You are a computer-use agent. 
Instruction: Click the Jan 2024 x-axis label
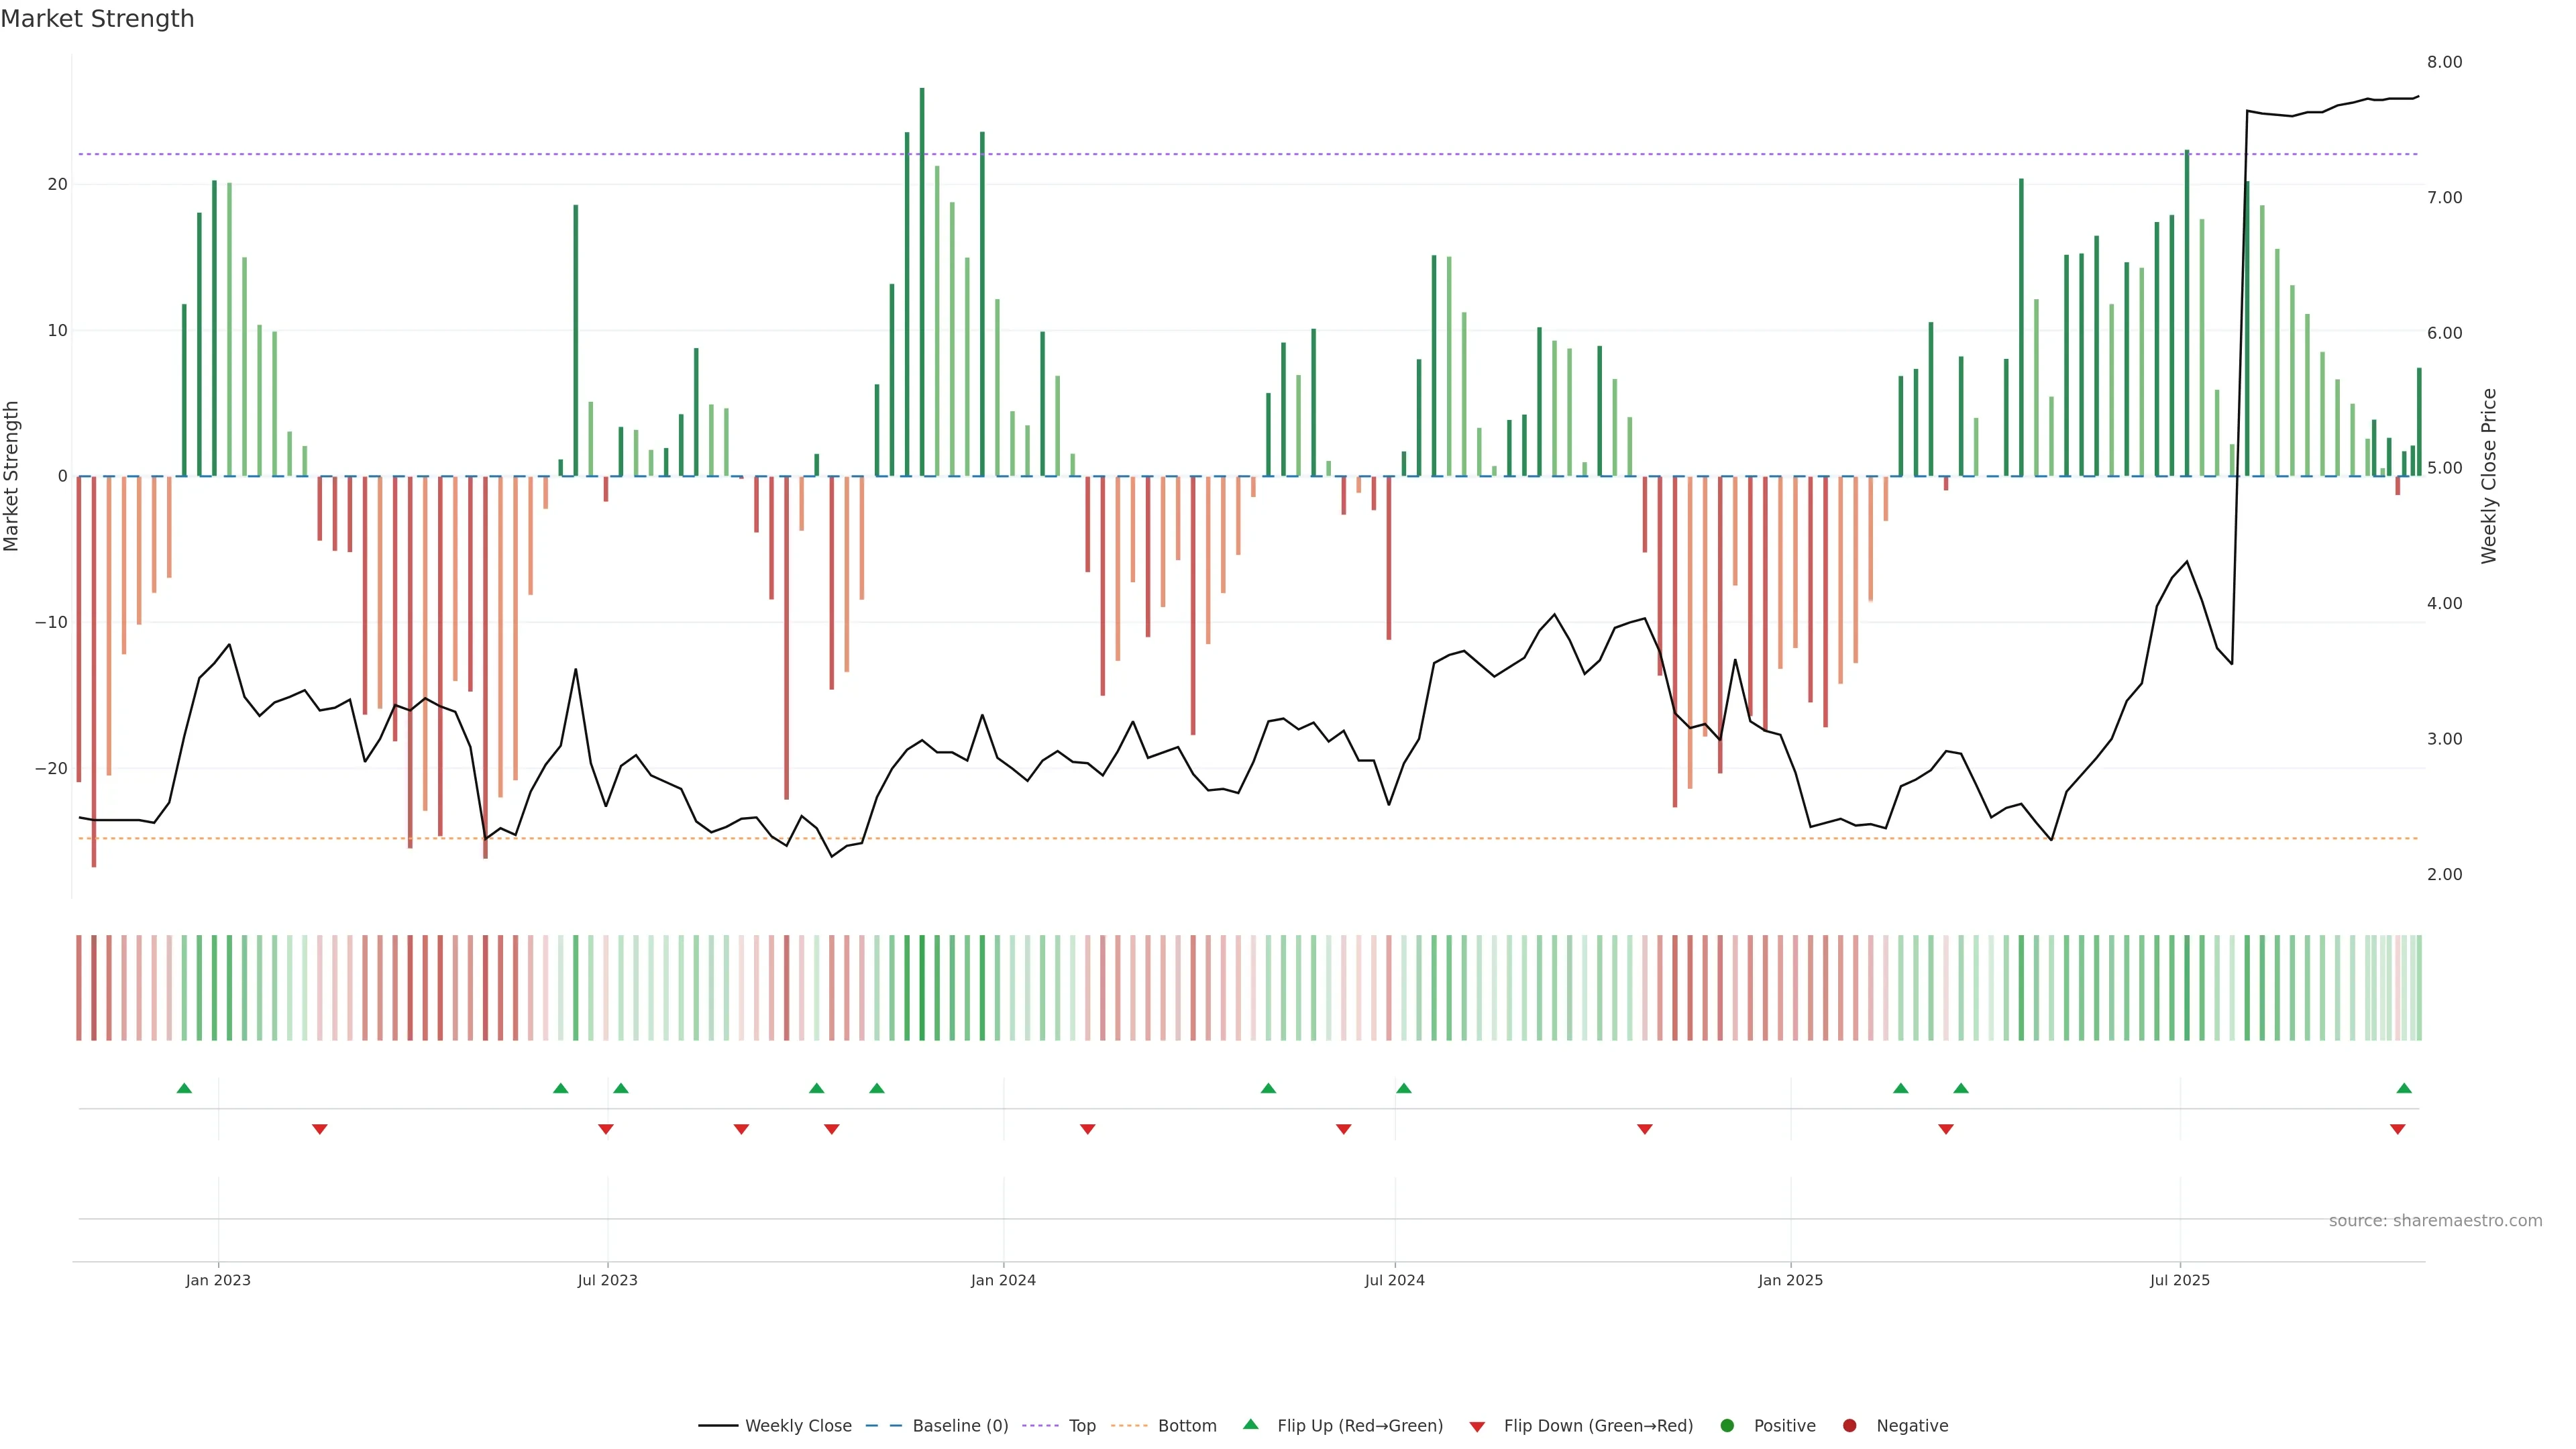[1003, 1280]
